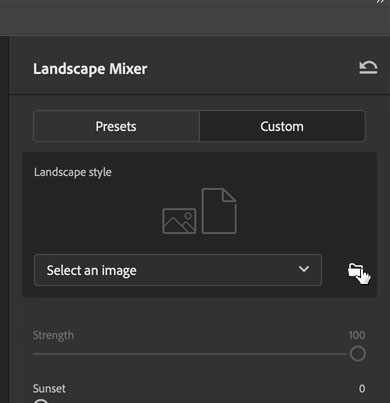Click the Strength label
390x403 pixels.
coord(53,335)
